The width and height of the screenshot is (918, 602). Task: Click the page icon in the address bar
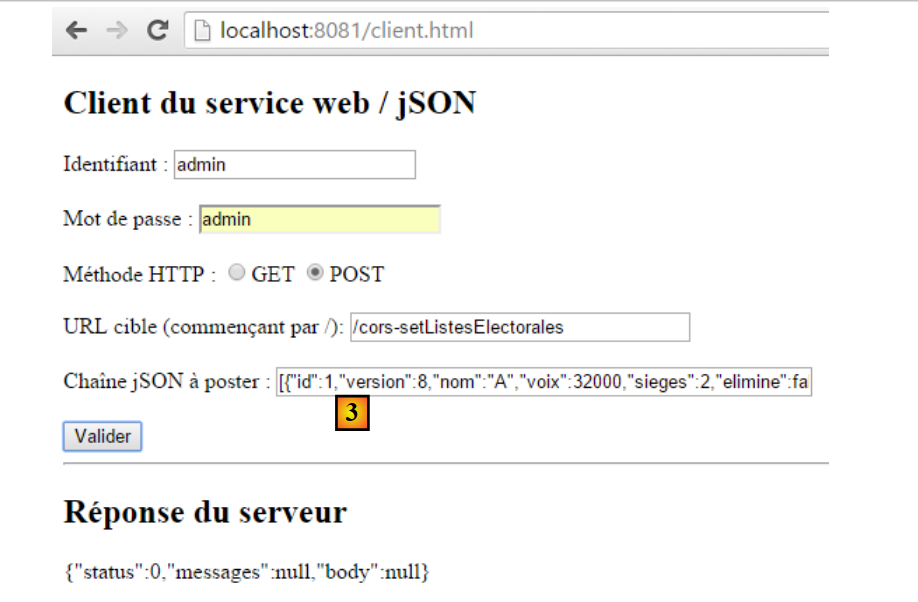pyautogui.click(x=203, y=31)
